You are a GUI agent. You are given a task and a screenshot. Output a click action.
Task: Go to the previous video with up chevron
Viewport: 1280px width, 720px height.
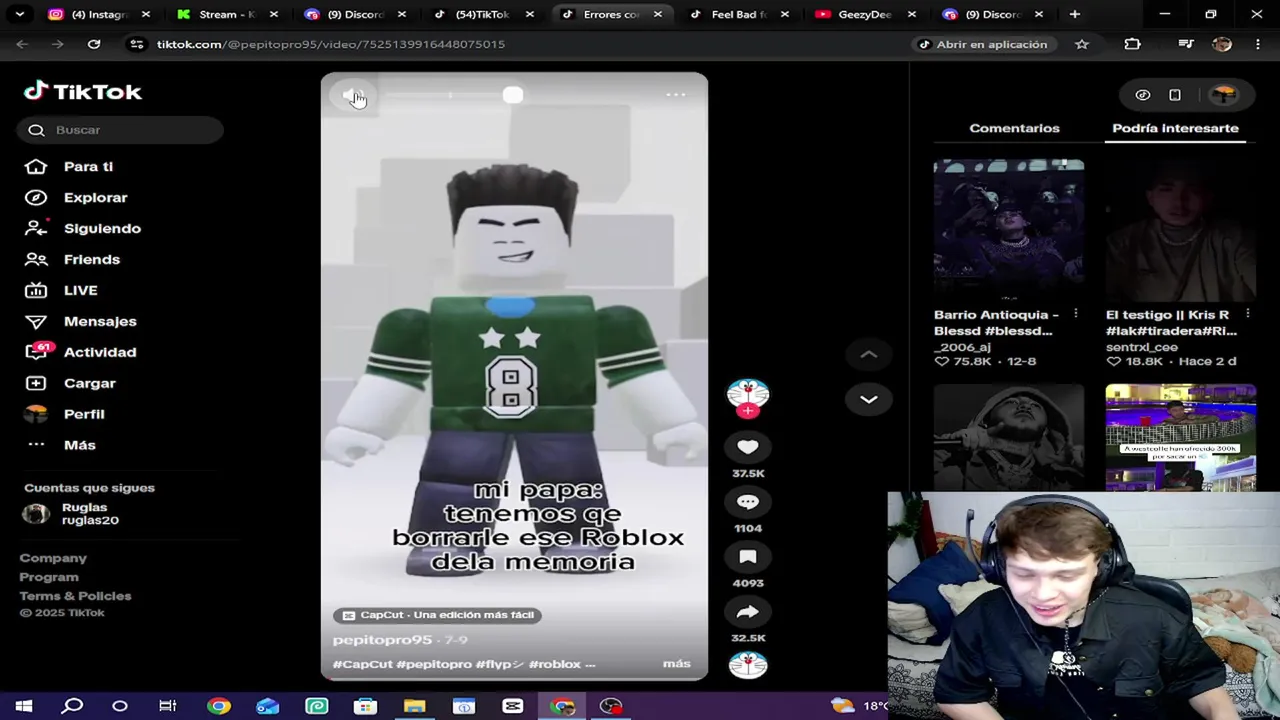(x=869, y=354)
